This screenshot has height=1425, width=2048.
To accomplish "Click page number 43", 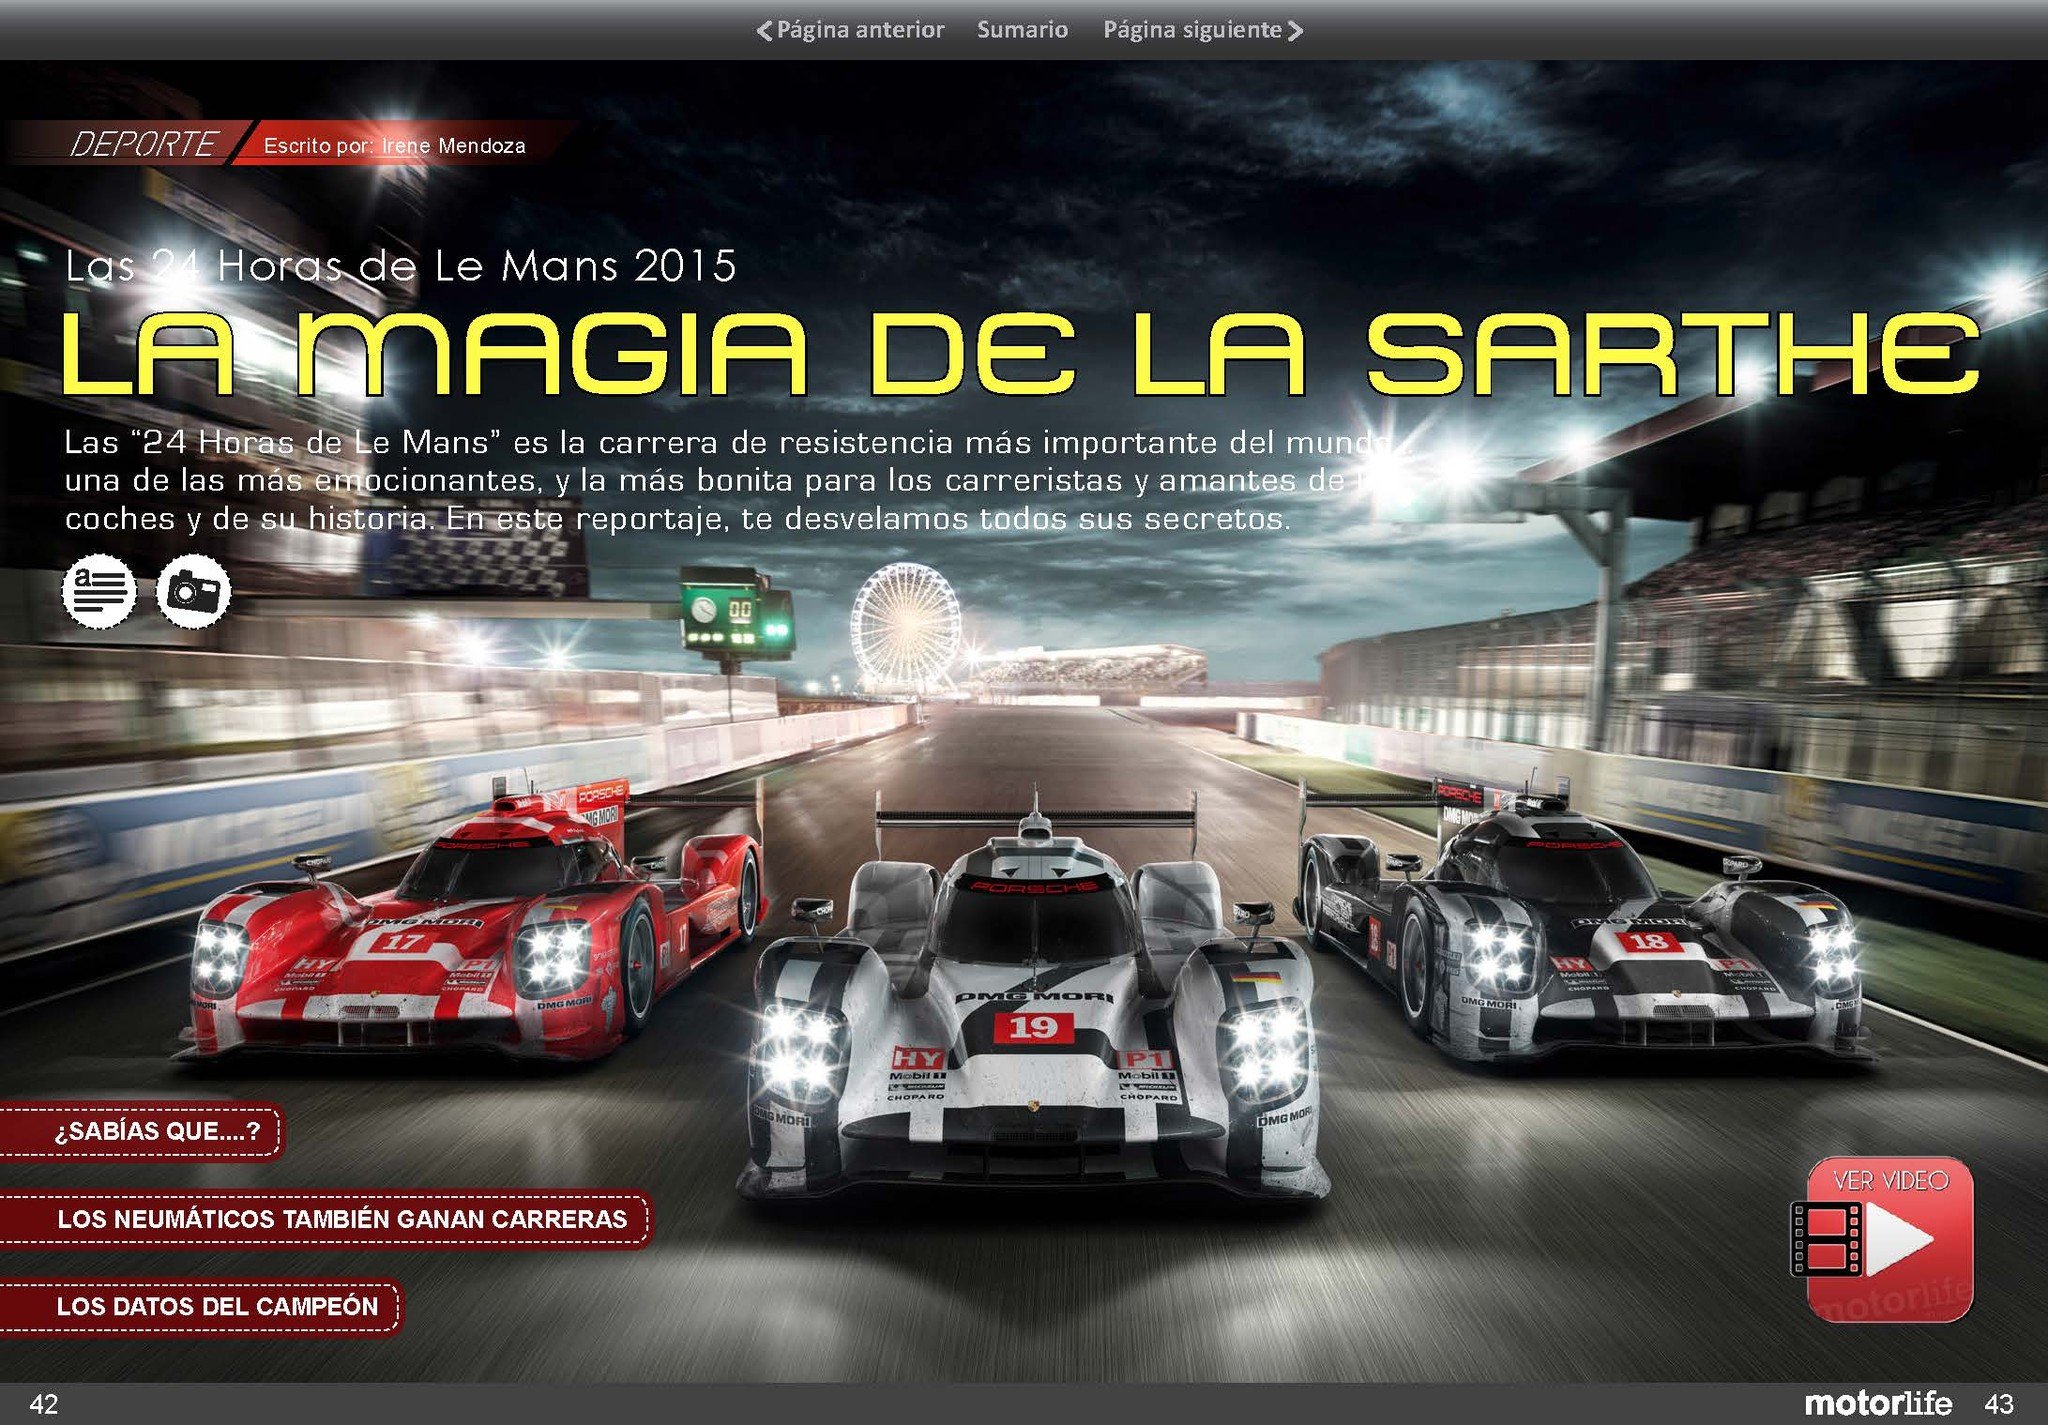I will pos(1998,1404).
